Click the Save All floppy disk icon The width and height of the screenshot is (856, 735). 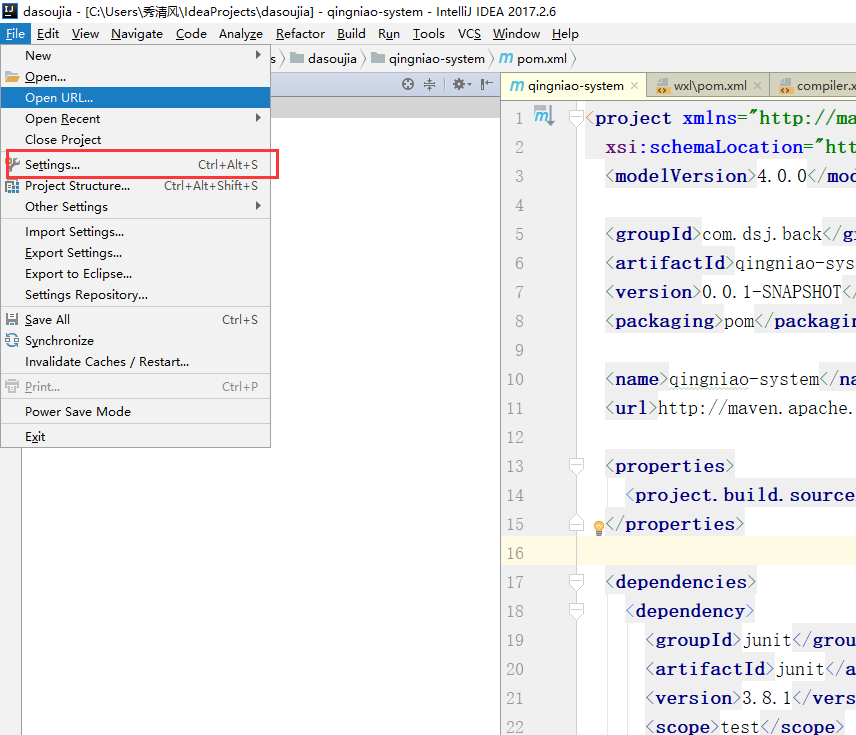click(x=12, y=319)
